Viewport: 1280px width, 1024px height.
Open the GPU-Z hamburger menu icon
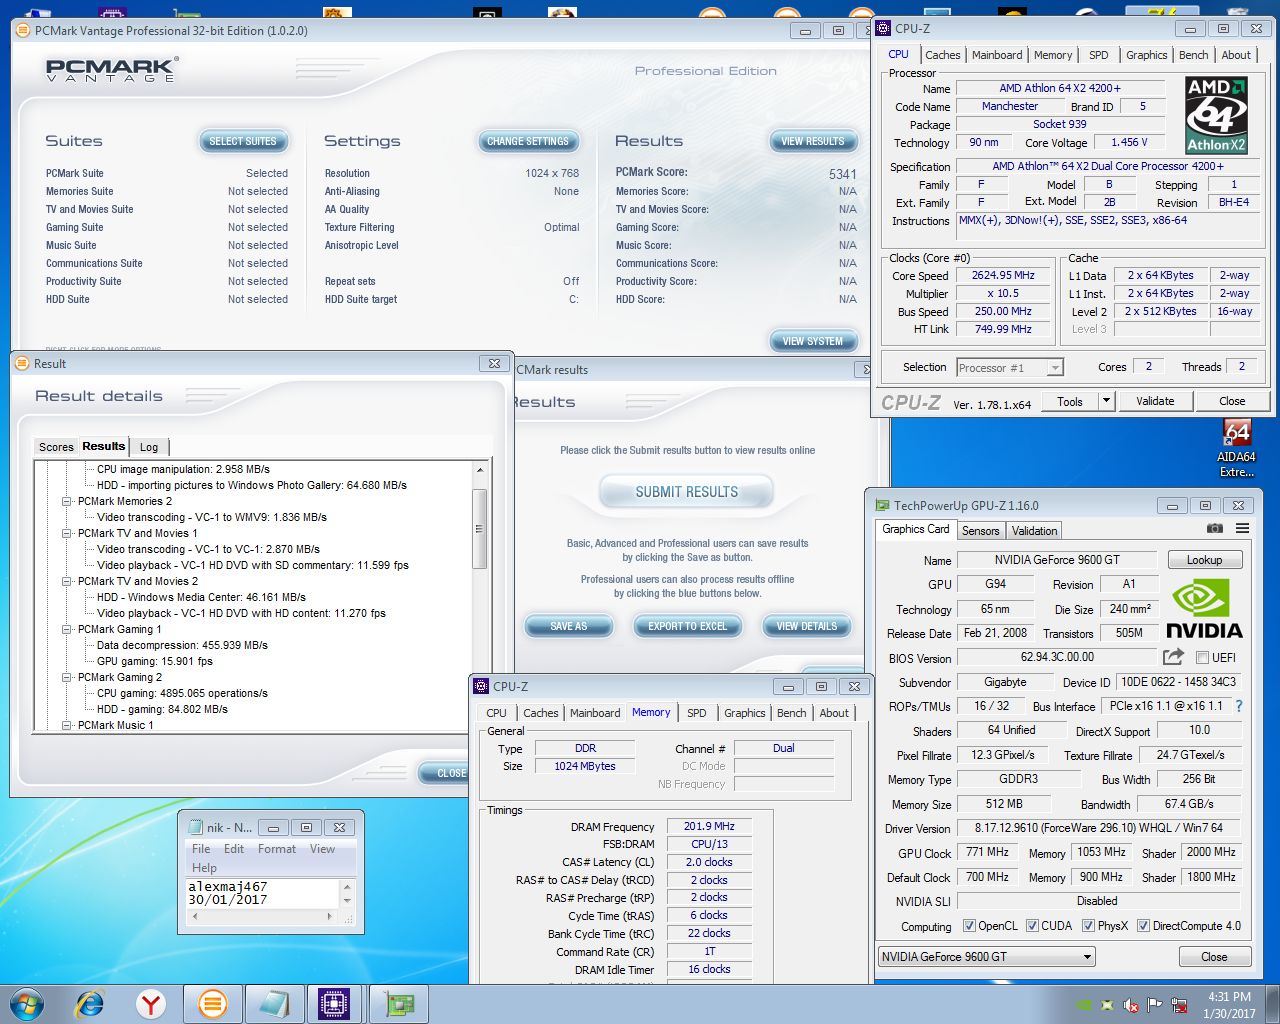point(1242,529)
